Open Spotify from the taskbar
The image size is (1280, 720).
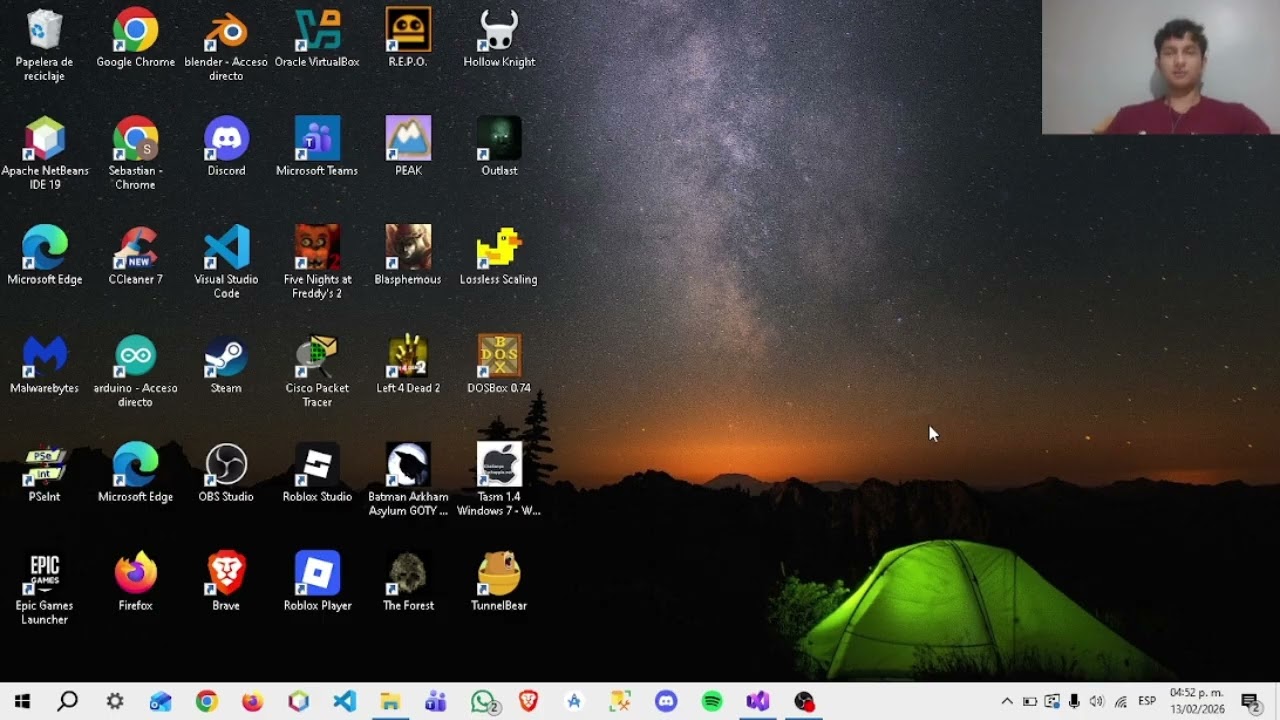[x=712, y=702]
